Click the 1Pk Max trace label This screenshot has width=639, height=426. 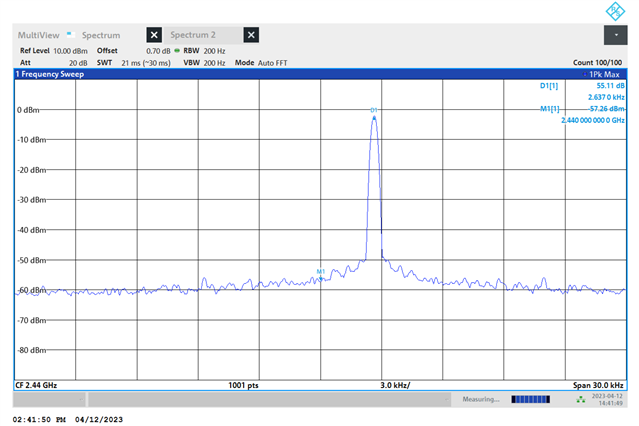pyautogui.click(x=602, y=74)
